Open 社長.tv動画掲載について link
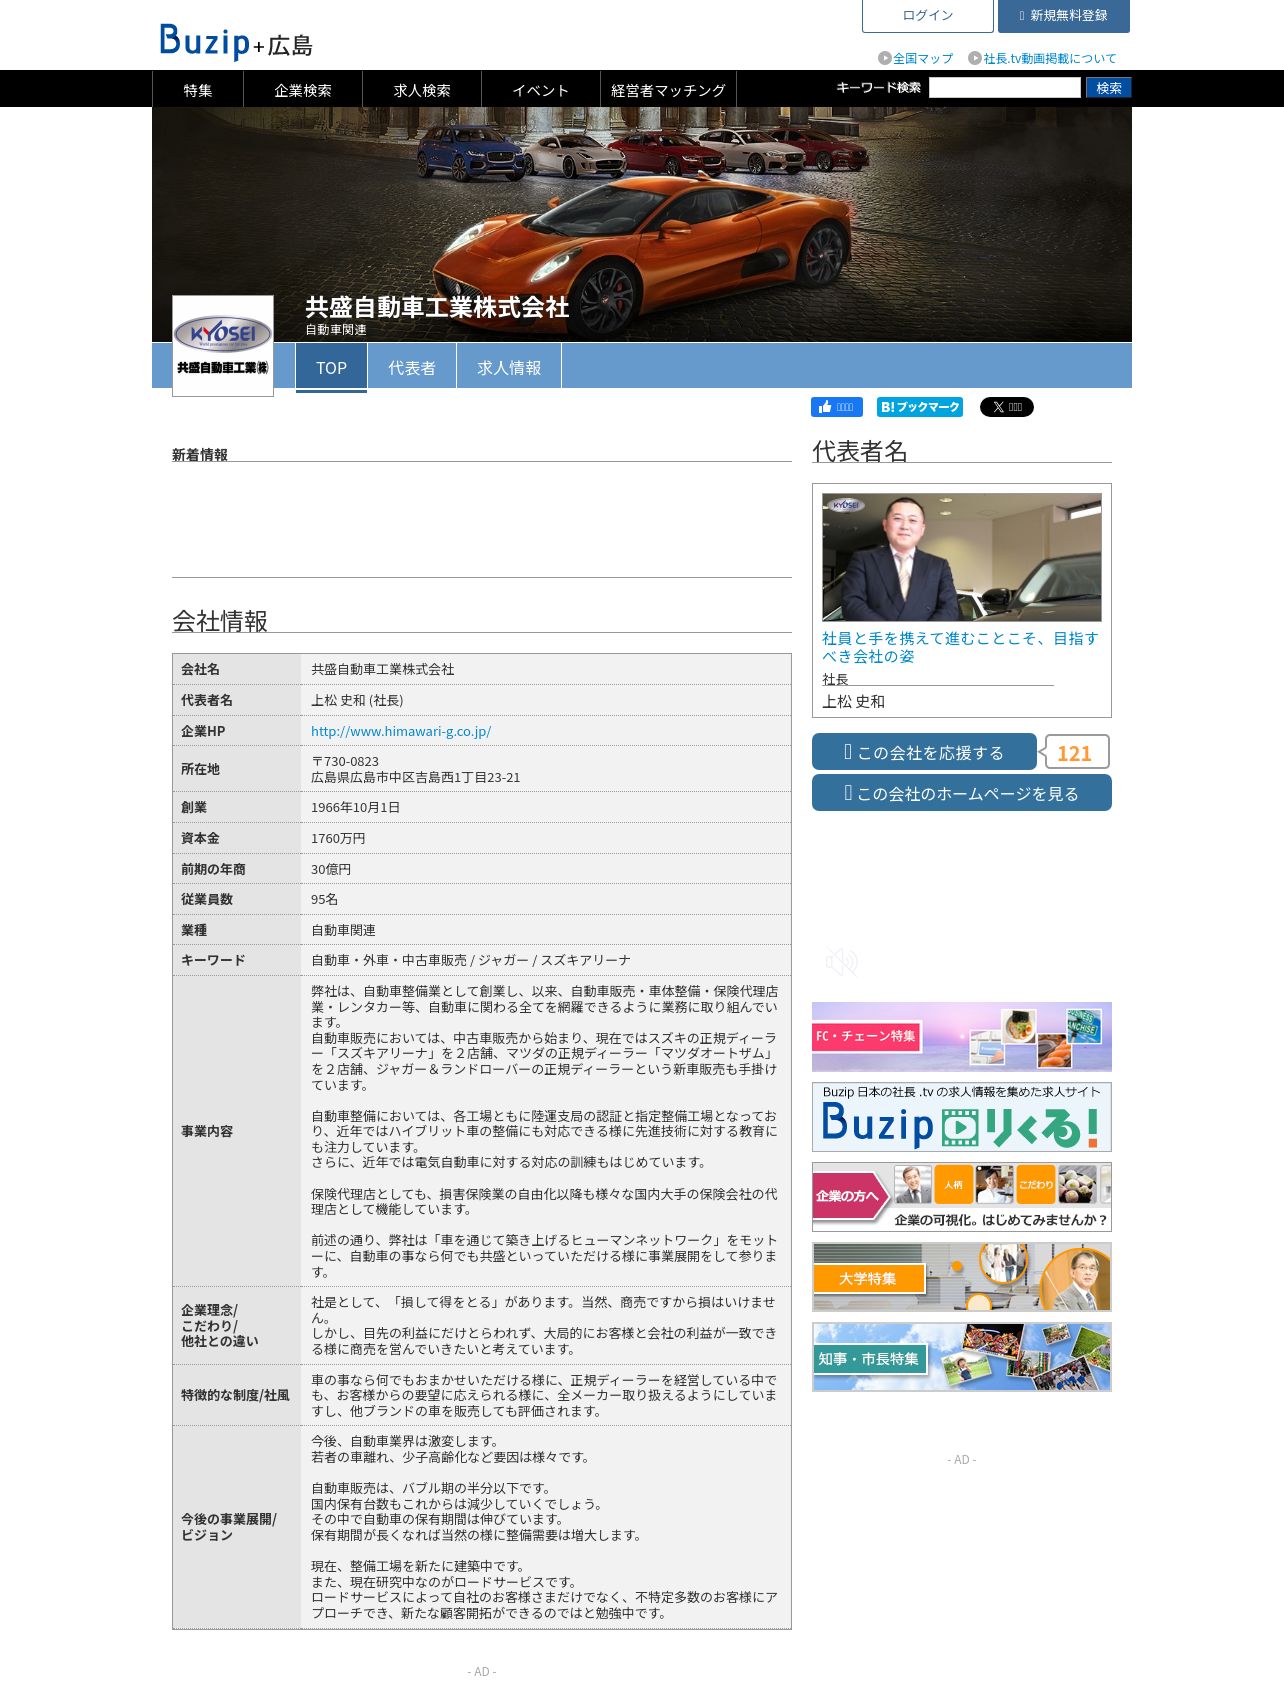Image resolution: width=1284 pixels, height=1693 pixels. coord(1050,59)
